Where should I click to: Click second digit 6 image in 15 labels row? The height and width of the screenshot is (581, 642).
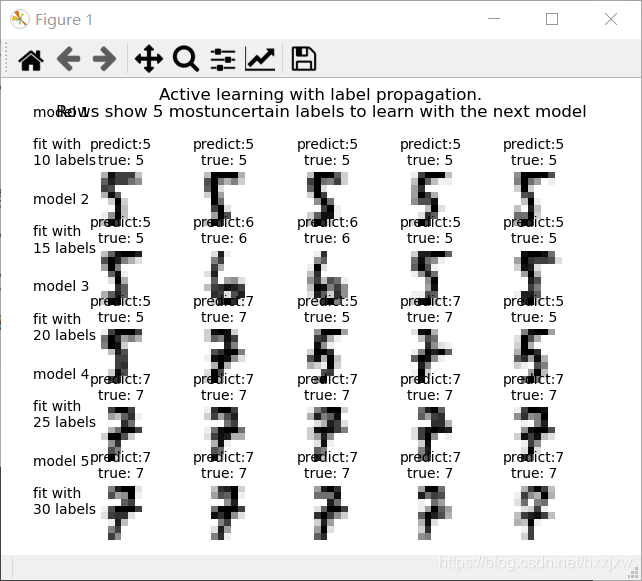(x=328, y=278)
